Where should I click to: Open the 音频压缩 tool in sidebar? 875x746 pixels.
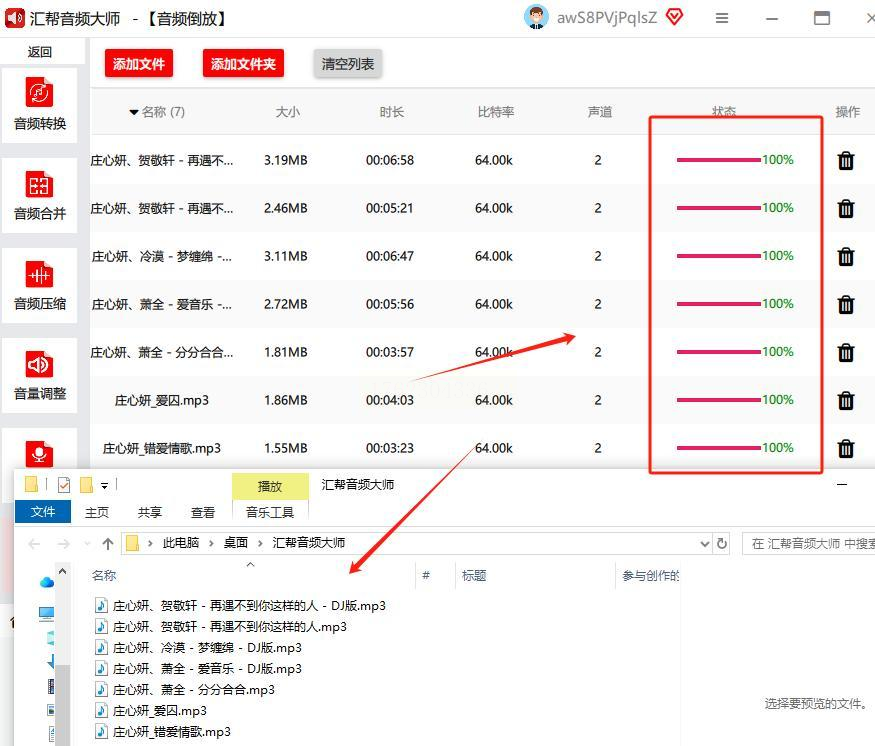point(40,286)
